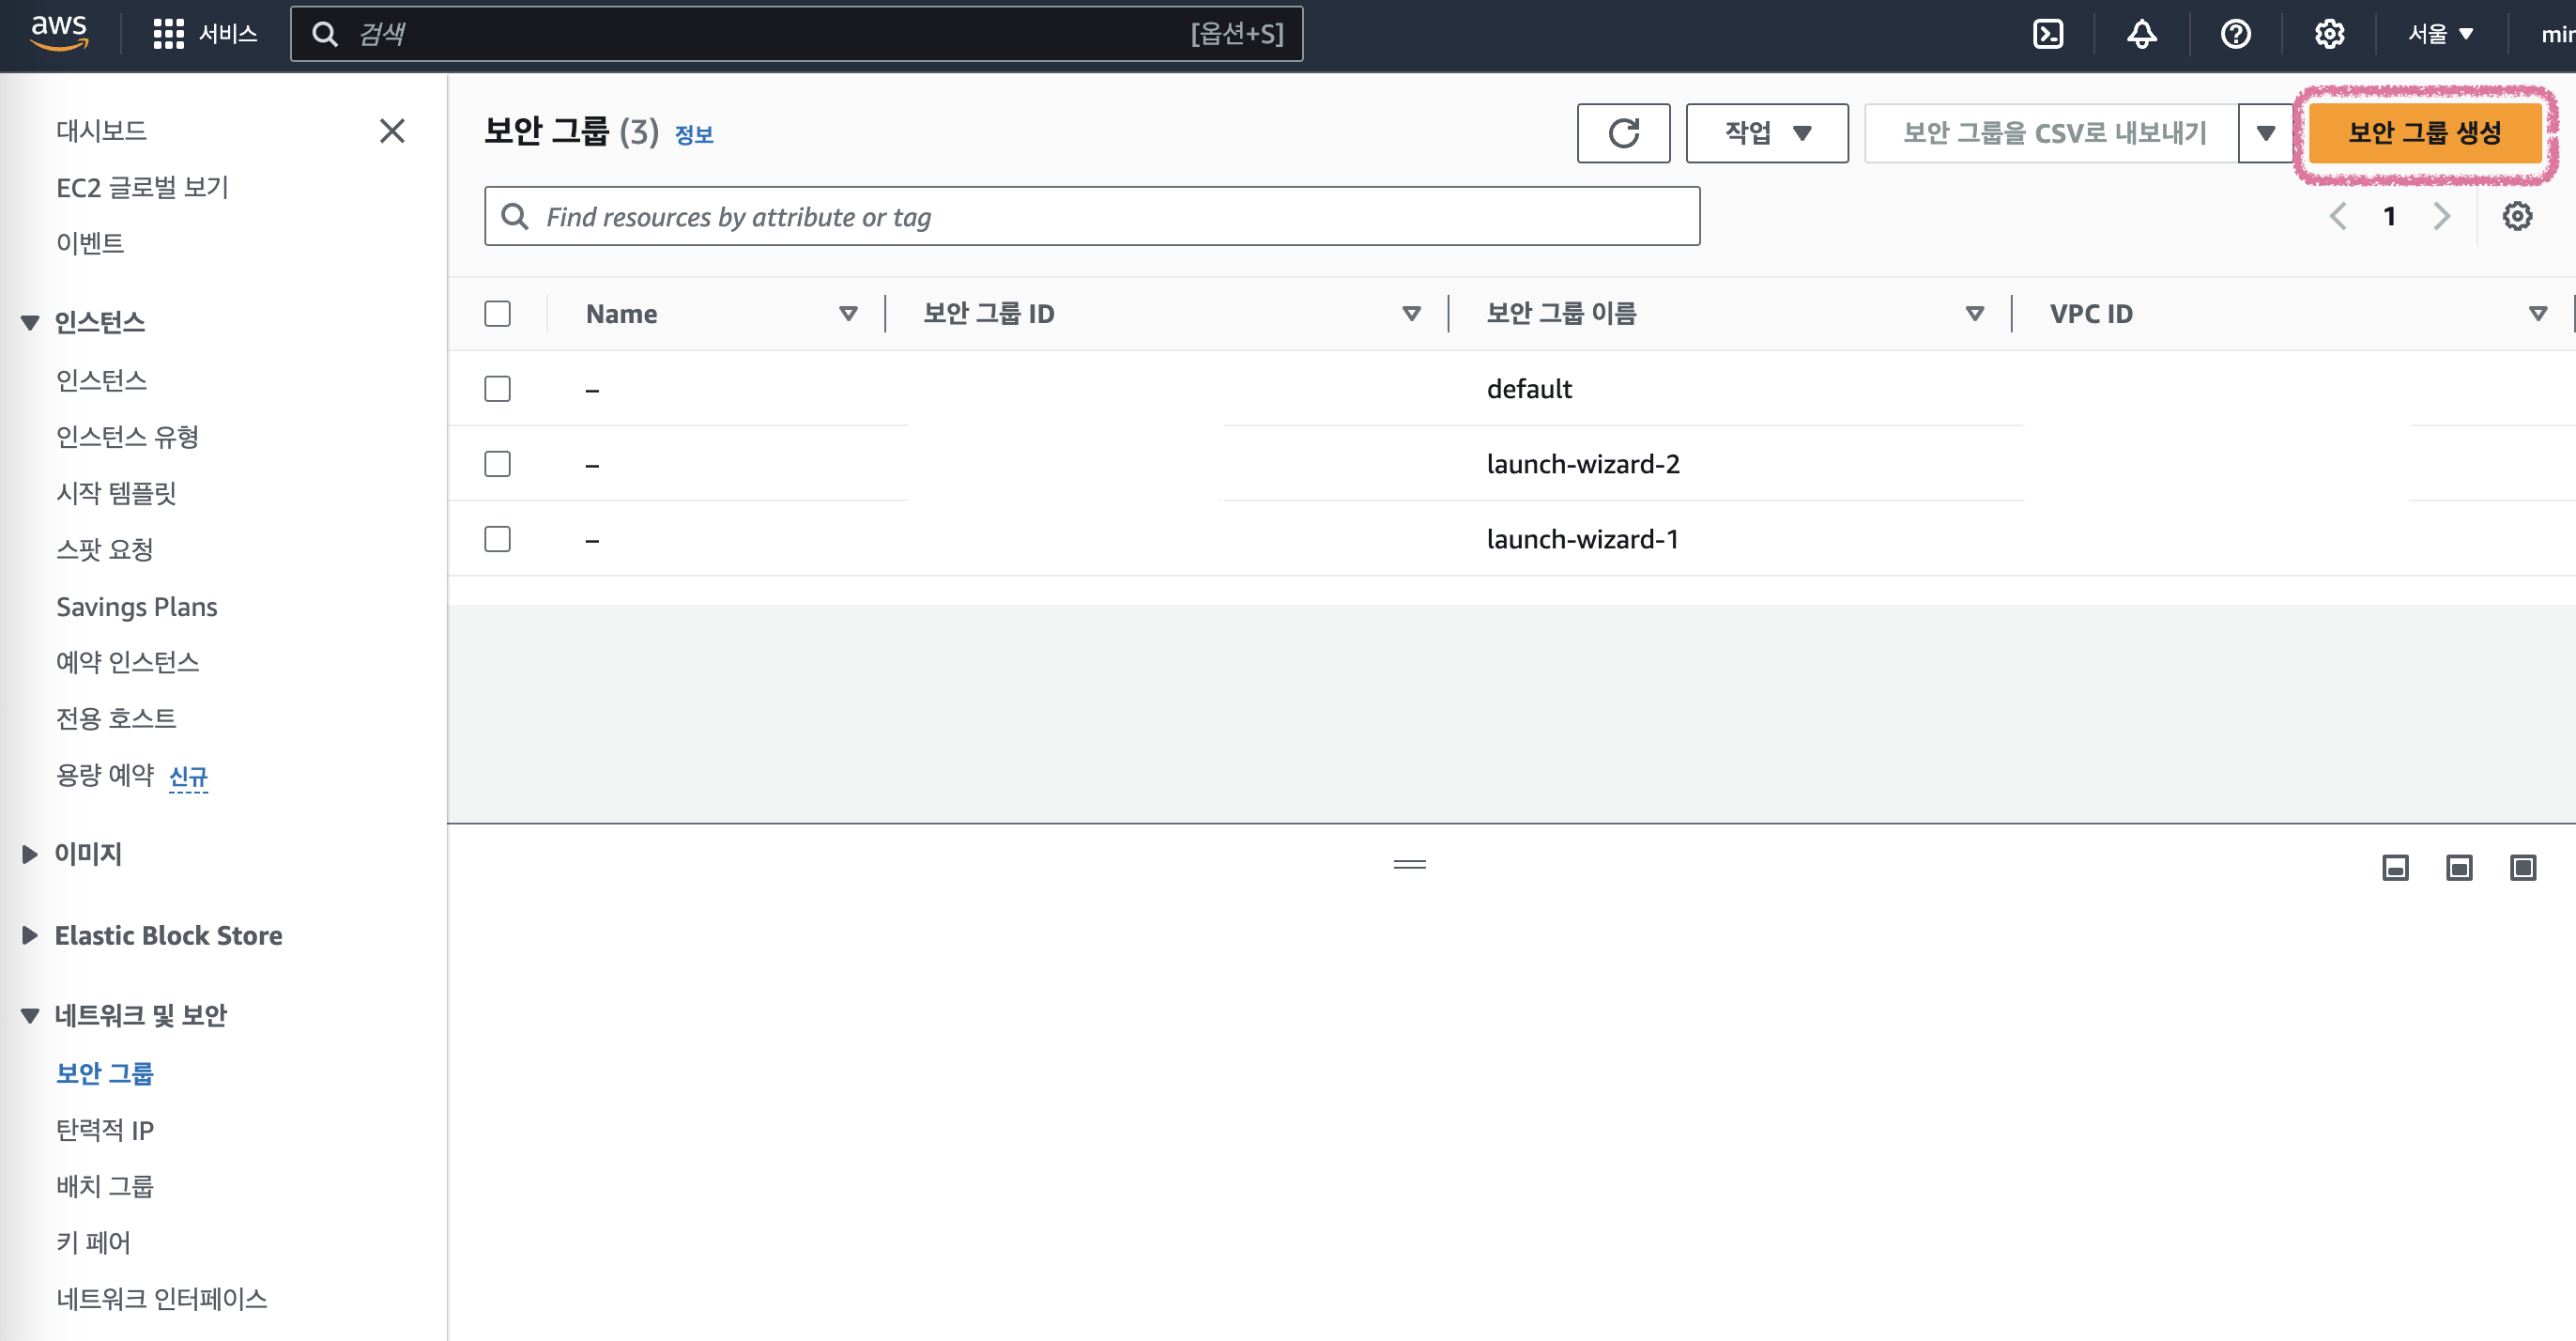Open table preferences gear icon
The height and width of the screenshot is (1341, 2576).
pos(2516,216)
